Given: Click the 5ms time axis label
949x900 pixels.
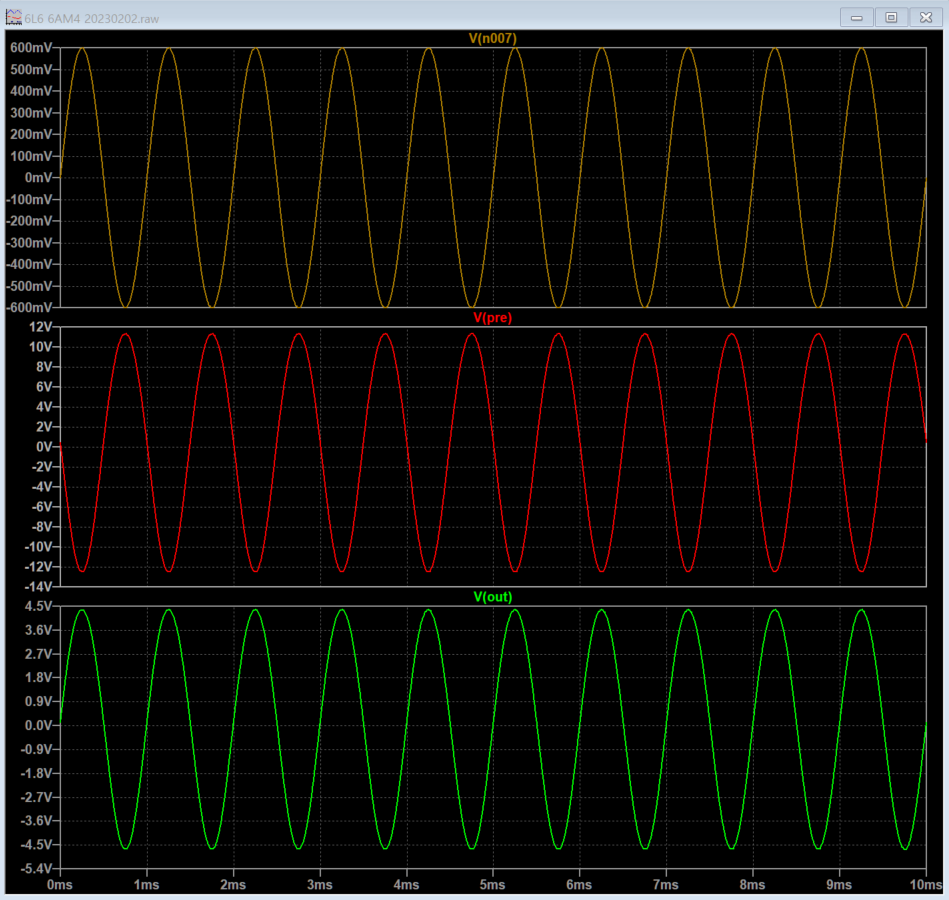Looking at the screenshot, I should pyautogui.click(x=493, y=885).
